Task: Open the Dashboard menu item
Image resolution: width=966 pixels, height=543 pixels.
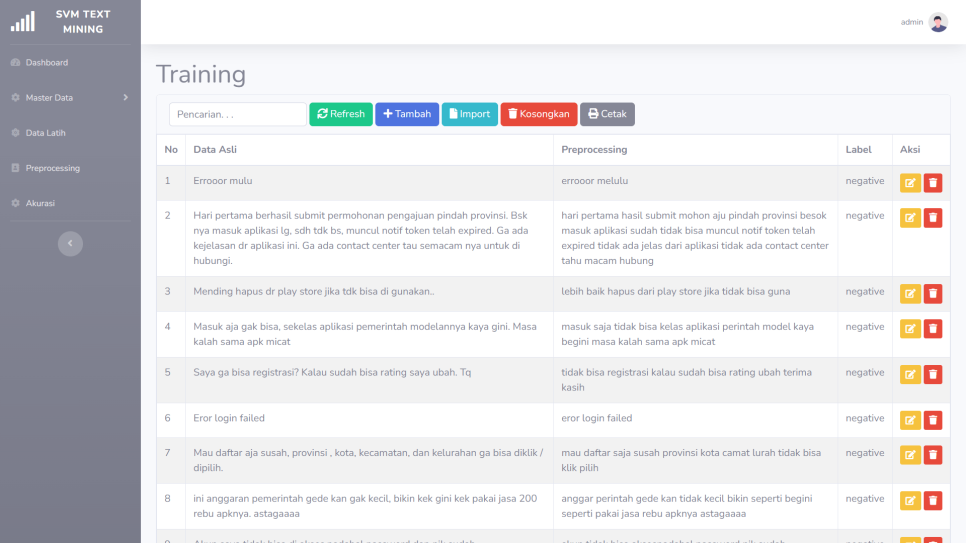Action: [x=47, y=63]
